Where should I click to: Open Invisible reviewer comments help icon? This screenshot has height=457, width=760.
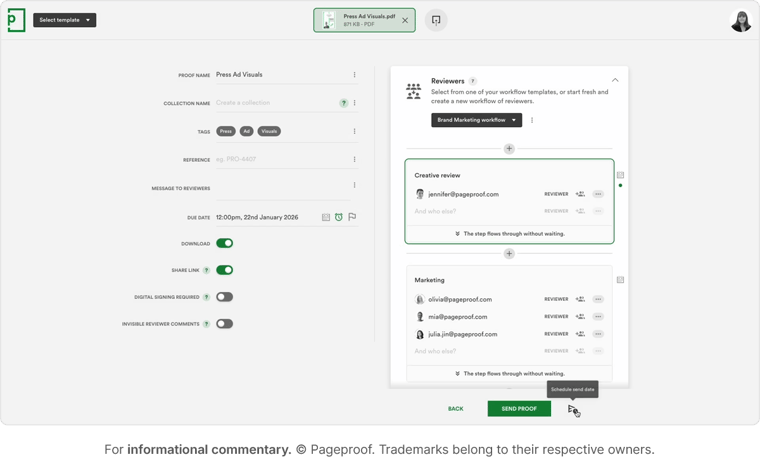(x=206, y=324)
